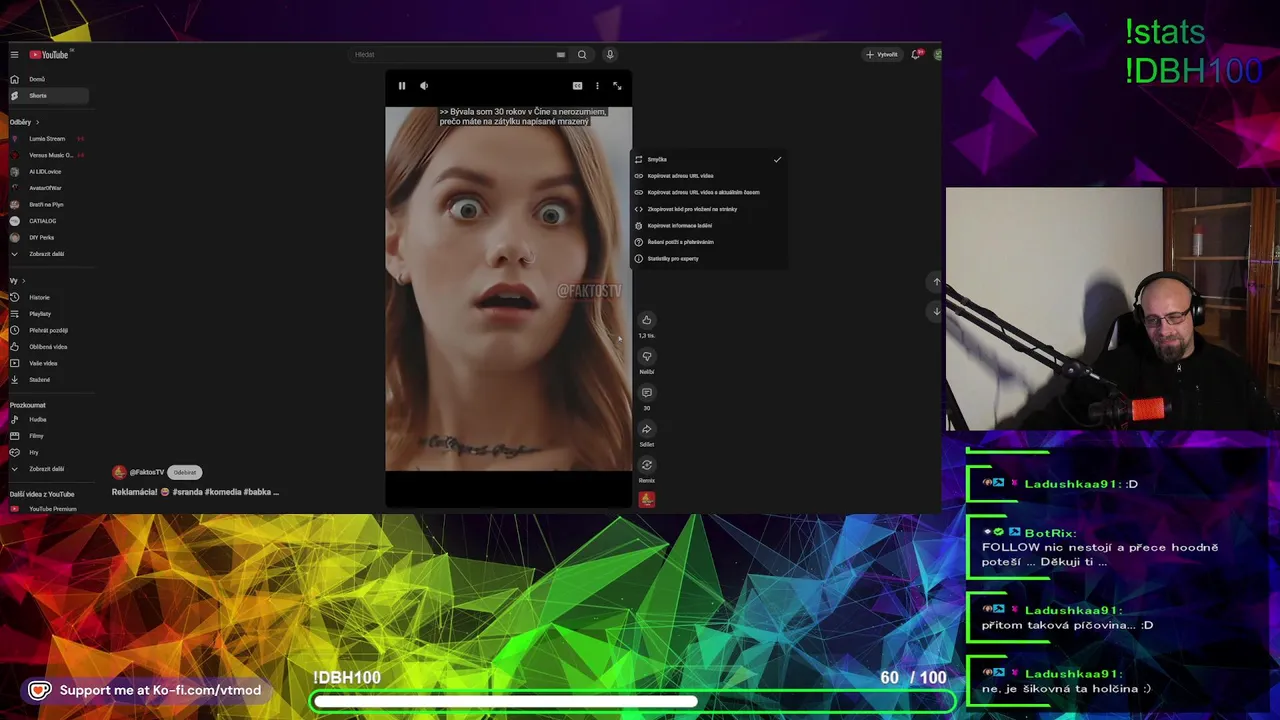This screenshot has height=720, width=1280.
Task: Open AvatarOfWar channel
Action: point(47,188)
